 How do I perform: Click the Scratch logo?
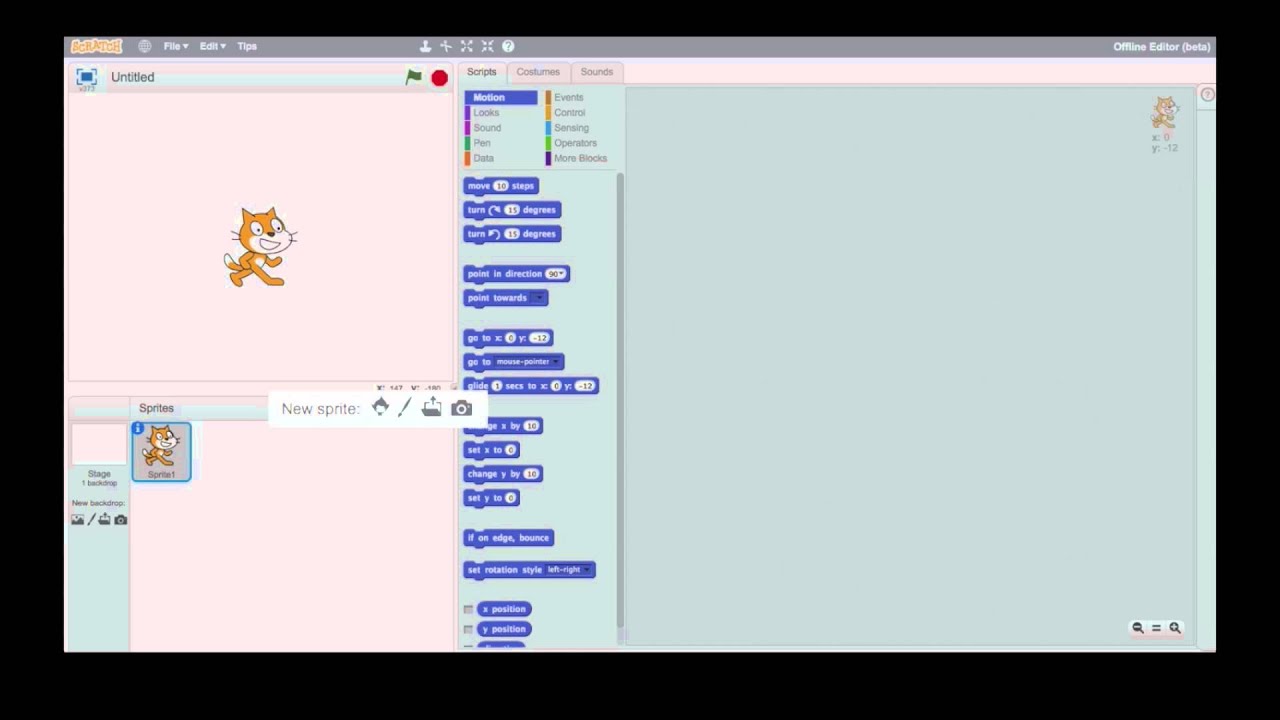tap(96, 46)
